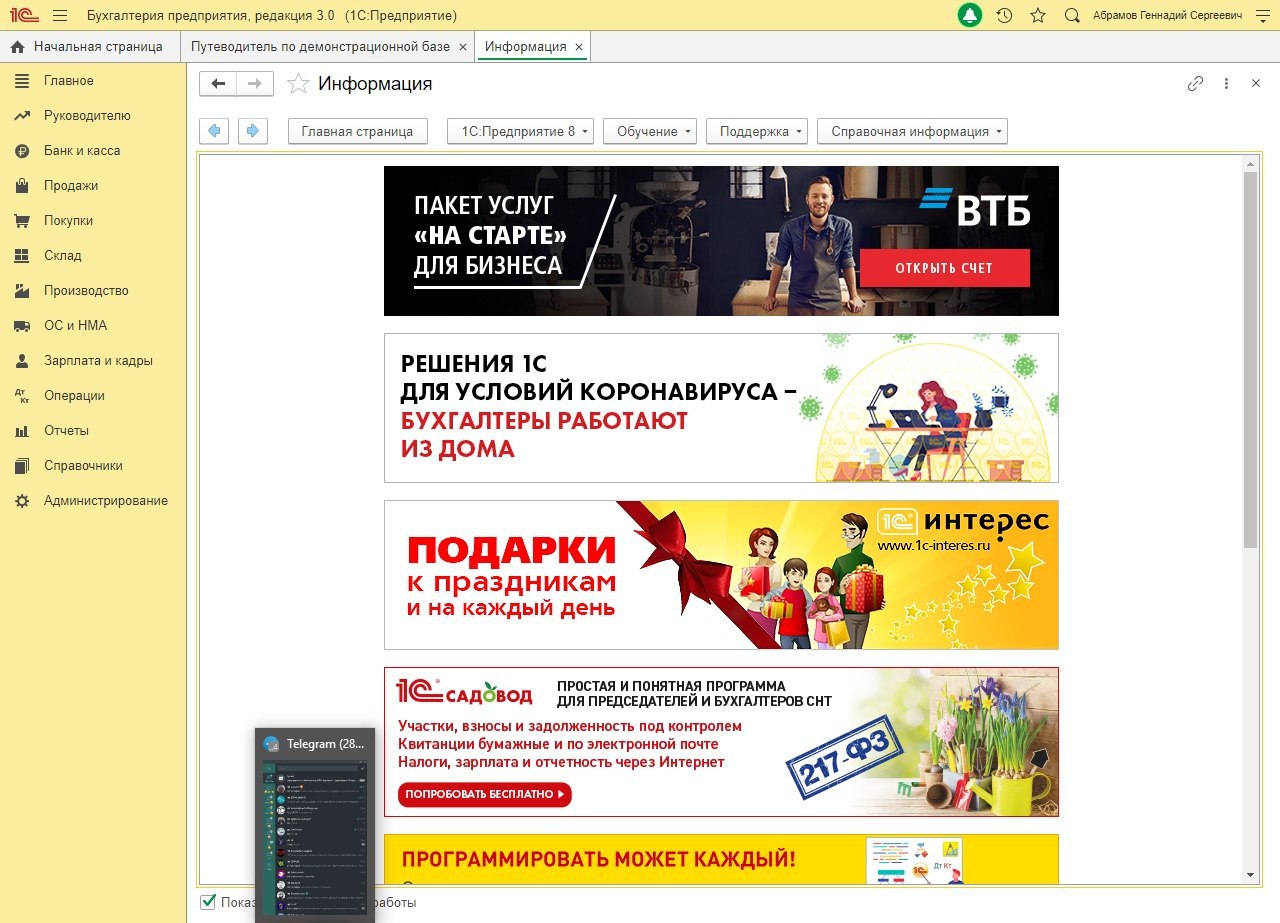Viewport: 1280px width, 923px height.
Task: Click the ОС и НМА truck icon
Action: coord(22,326)
